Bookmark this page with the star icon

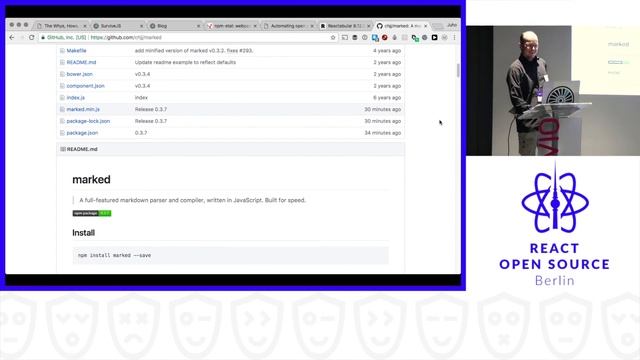(333, 37)
